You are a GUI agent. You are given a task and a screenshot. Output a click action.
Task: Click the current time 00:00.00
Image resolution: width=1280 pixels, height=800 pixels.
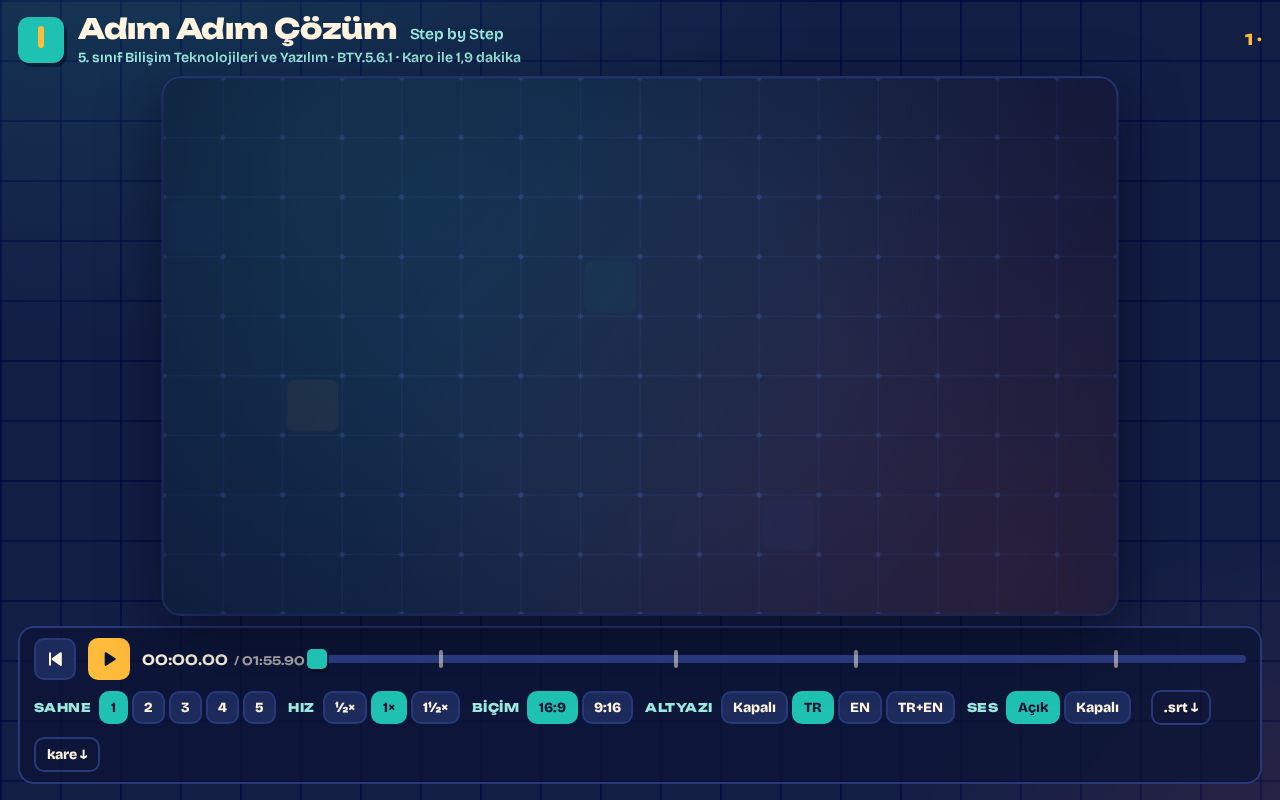click(185, 660)
